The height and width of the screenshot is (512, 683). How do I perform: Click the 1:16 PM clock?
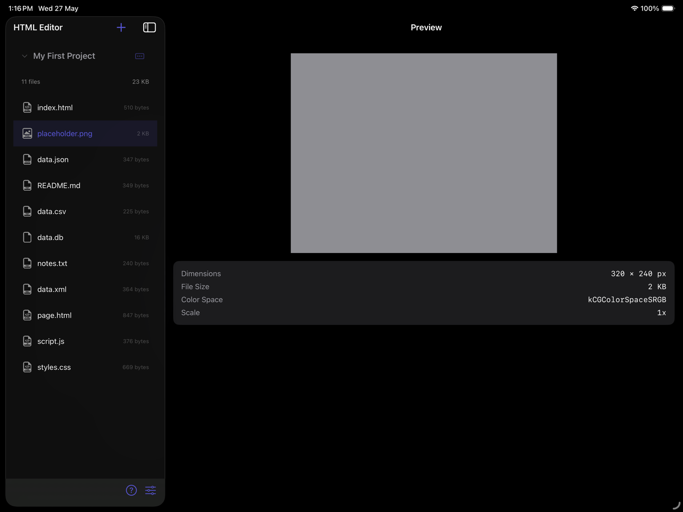(21, 8)
